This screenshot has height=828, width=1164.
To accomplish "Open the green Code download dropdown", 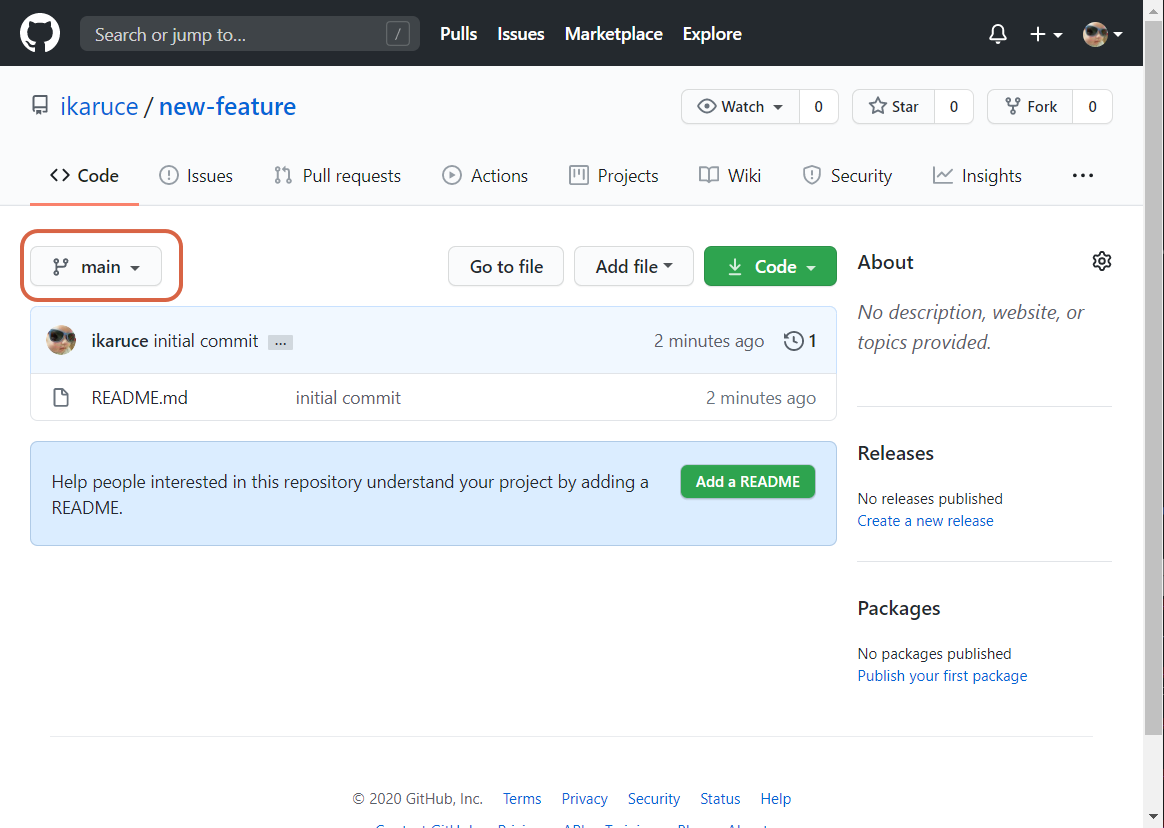I will [770, 267].
